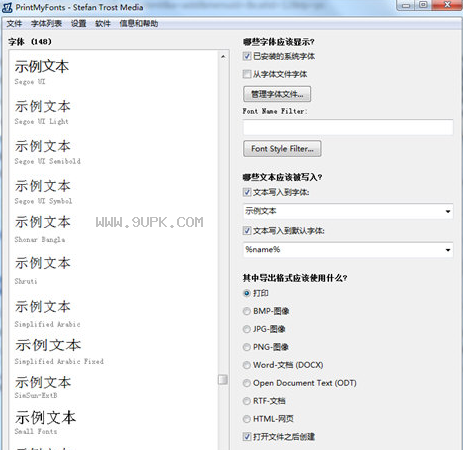This screenshot has height=450, width=463.
Task: Select the Segoe UI font entry
Action: pos(42,72)
